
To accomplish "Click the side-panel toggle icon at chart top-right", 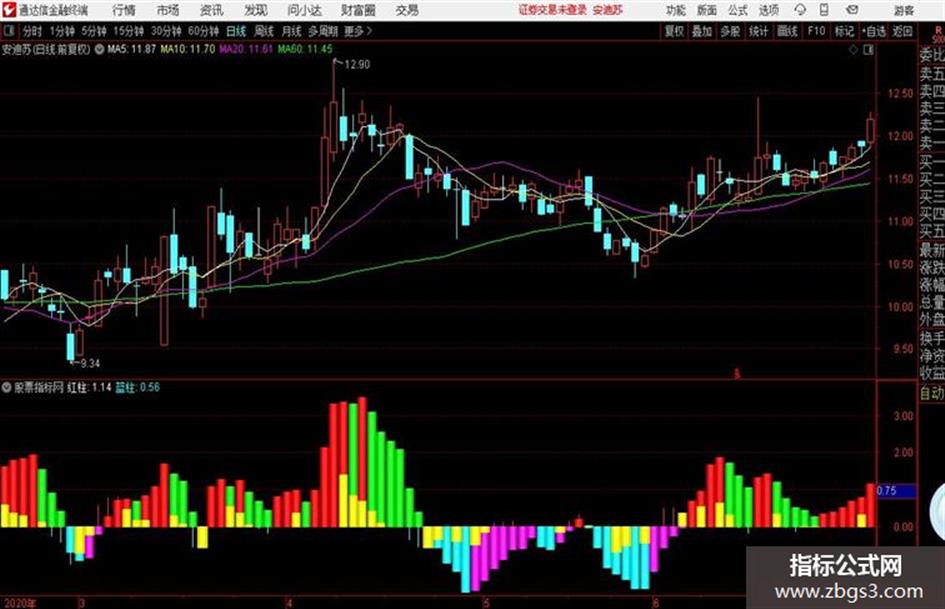I will pyautogui.click(x=868, y=50).
